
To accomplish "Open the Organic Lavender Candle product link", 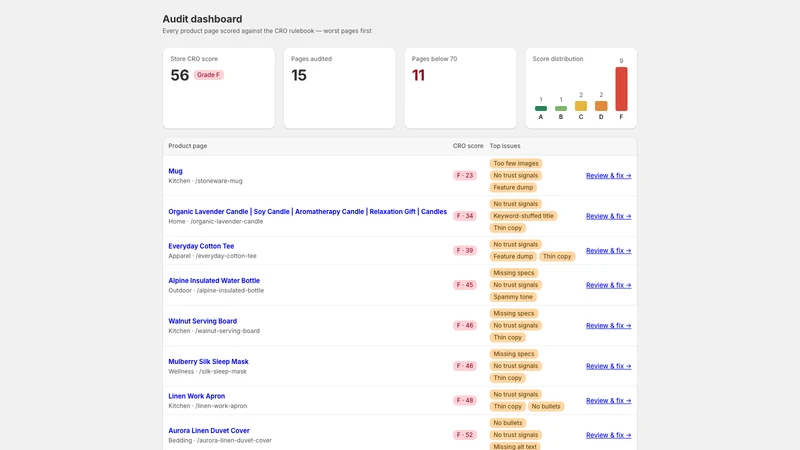I will pyautogui.click(x=308, y=211).
